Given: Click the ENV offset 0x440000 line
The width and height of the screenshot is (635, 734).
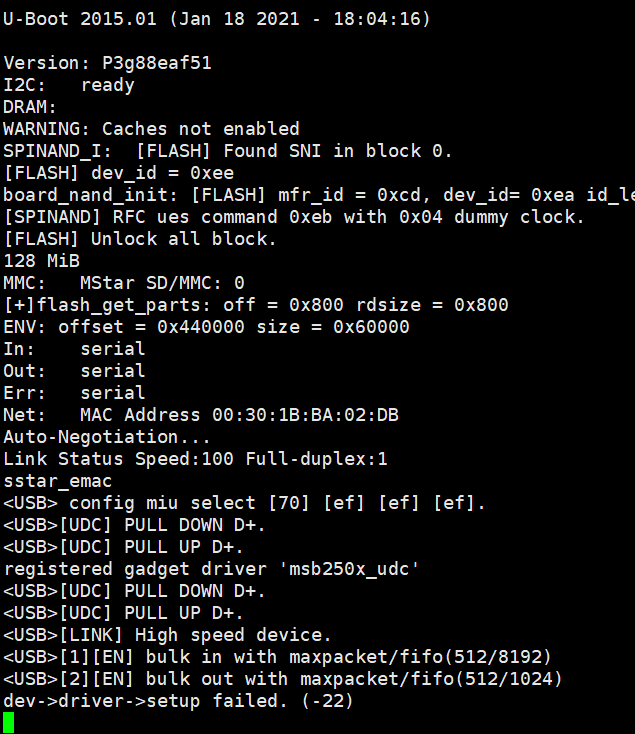Looking at the screenshot, I should pyautogui.click(x=206, y=327).
